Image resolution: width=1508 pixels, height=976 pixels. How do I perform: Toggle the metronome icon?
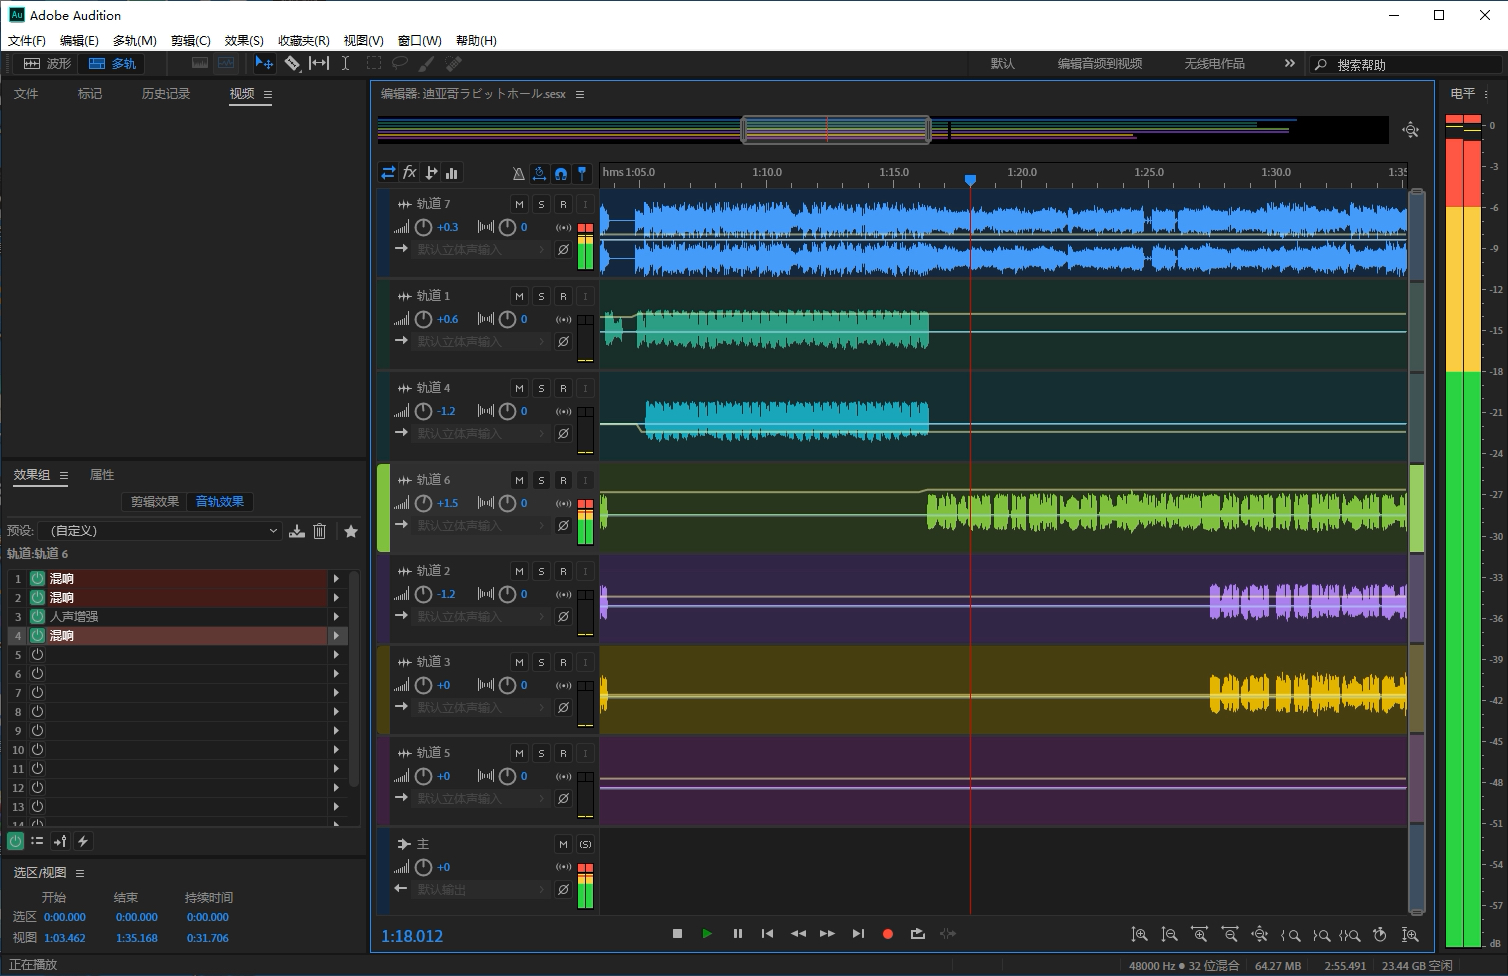[x=518, y=173]
